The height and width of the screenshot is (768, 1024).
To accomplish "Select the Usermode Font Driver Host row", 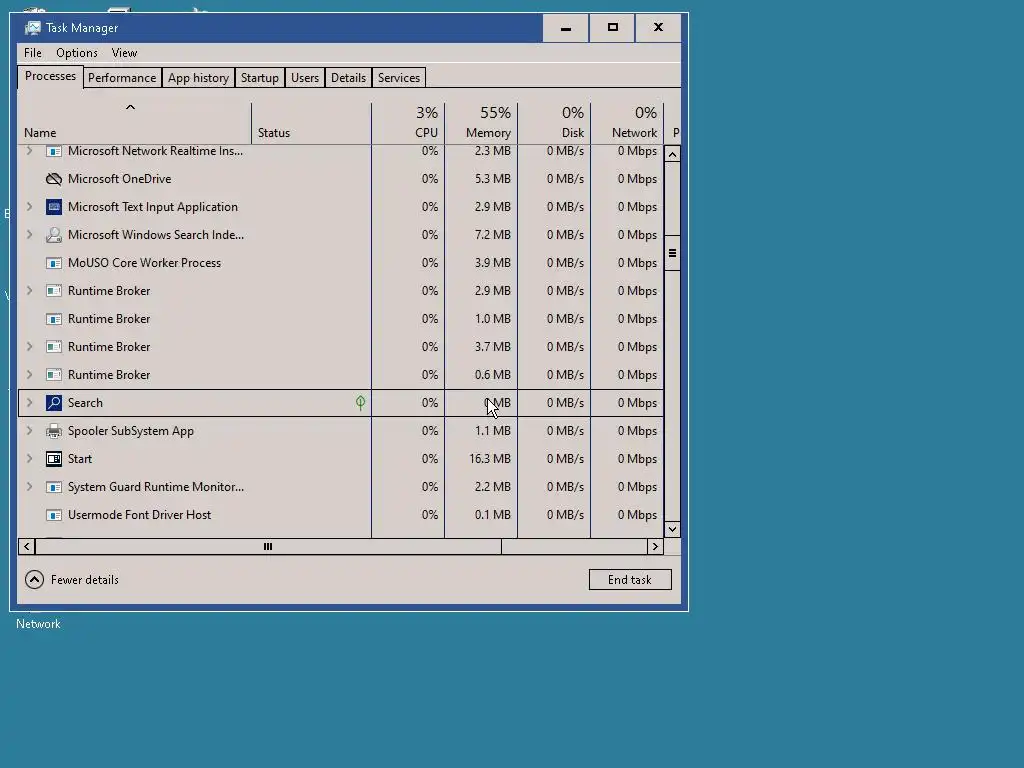I will point(341,515).
